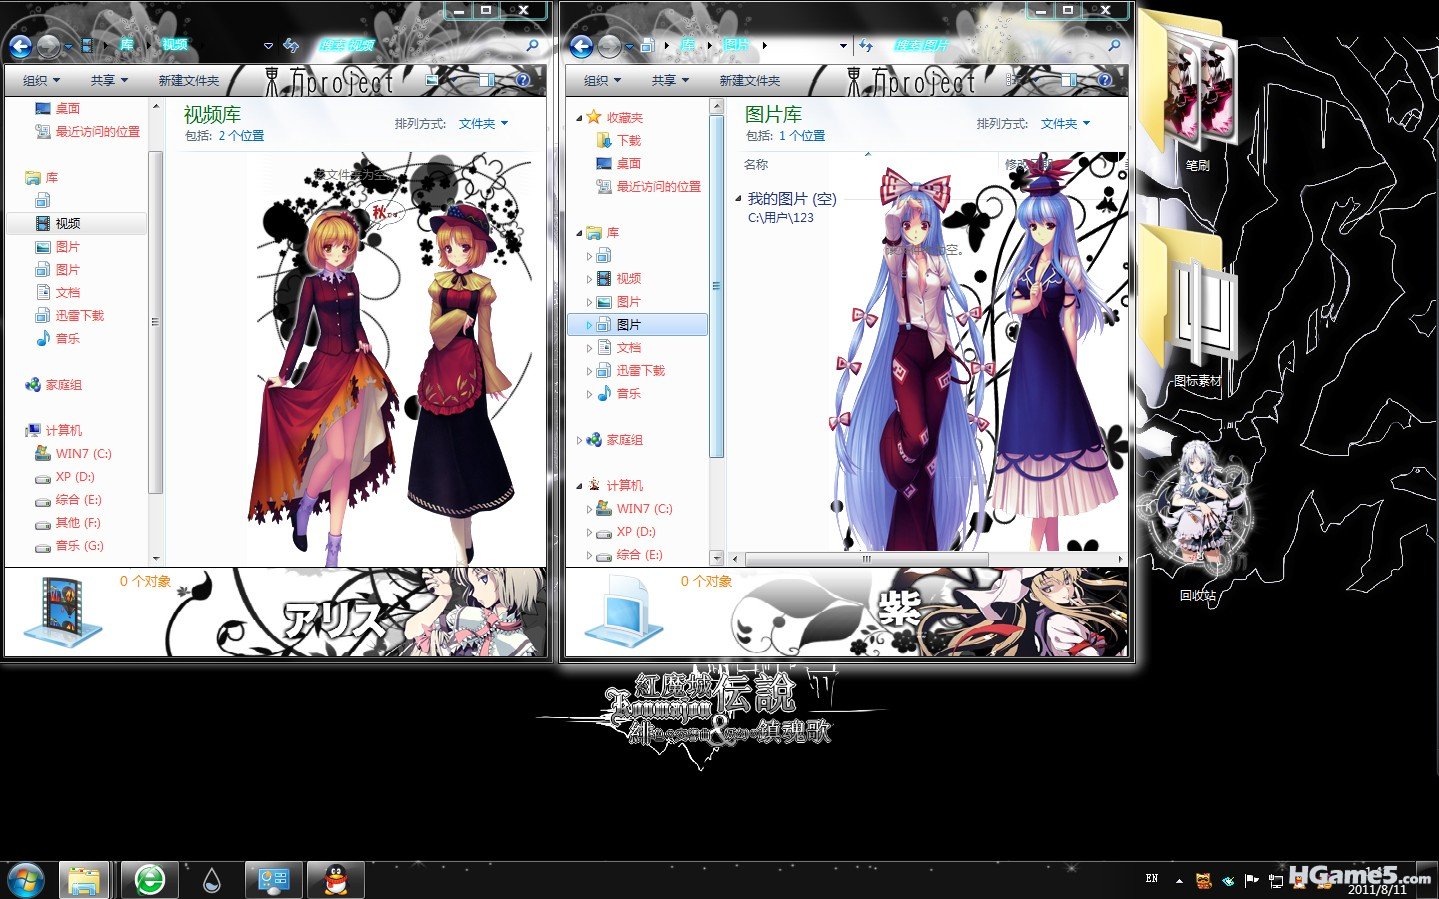Screen dimensions: 1439x899
Task: Expand 视频 library in picture window sidebar
Action: [x=589, y=279]
